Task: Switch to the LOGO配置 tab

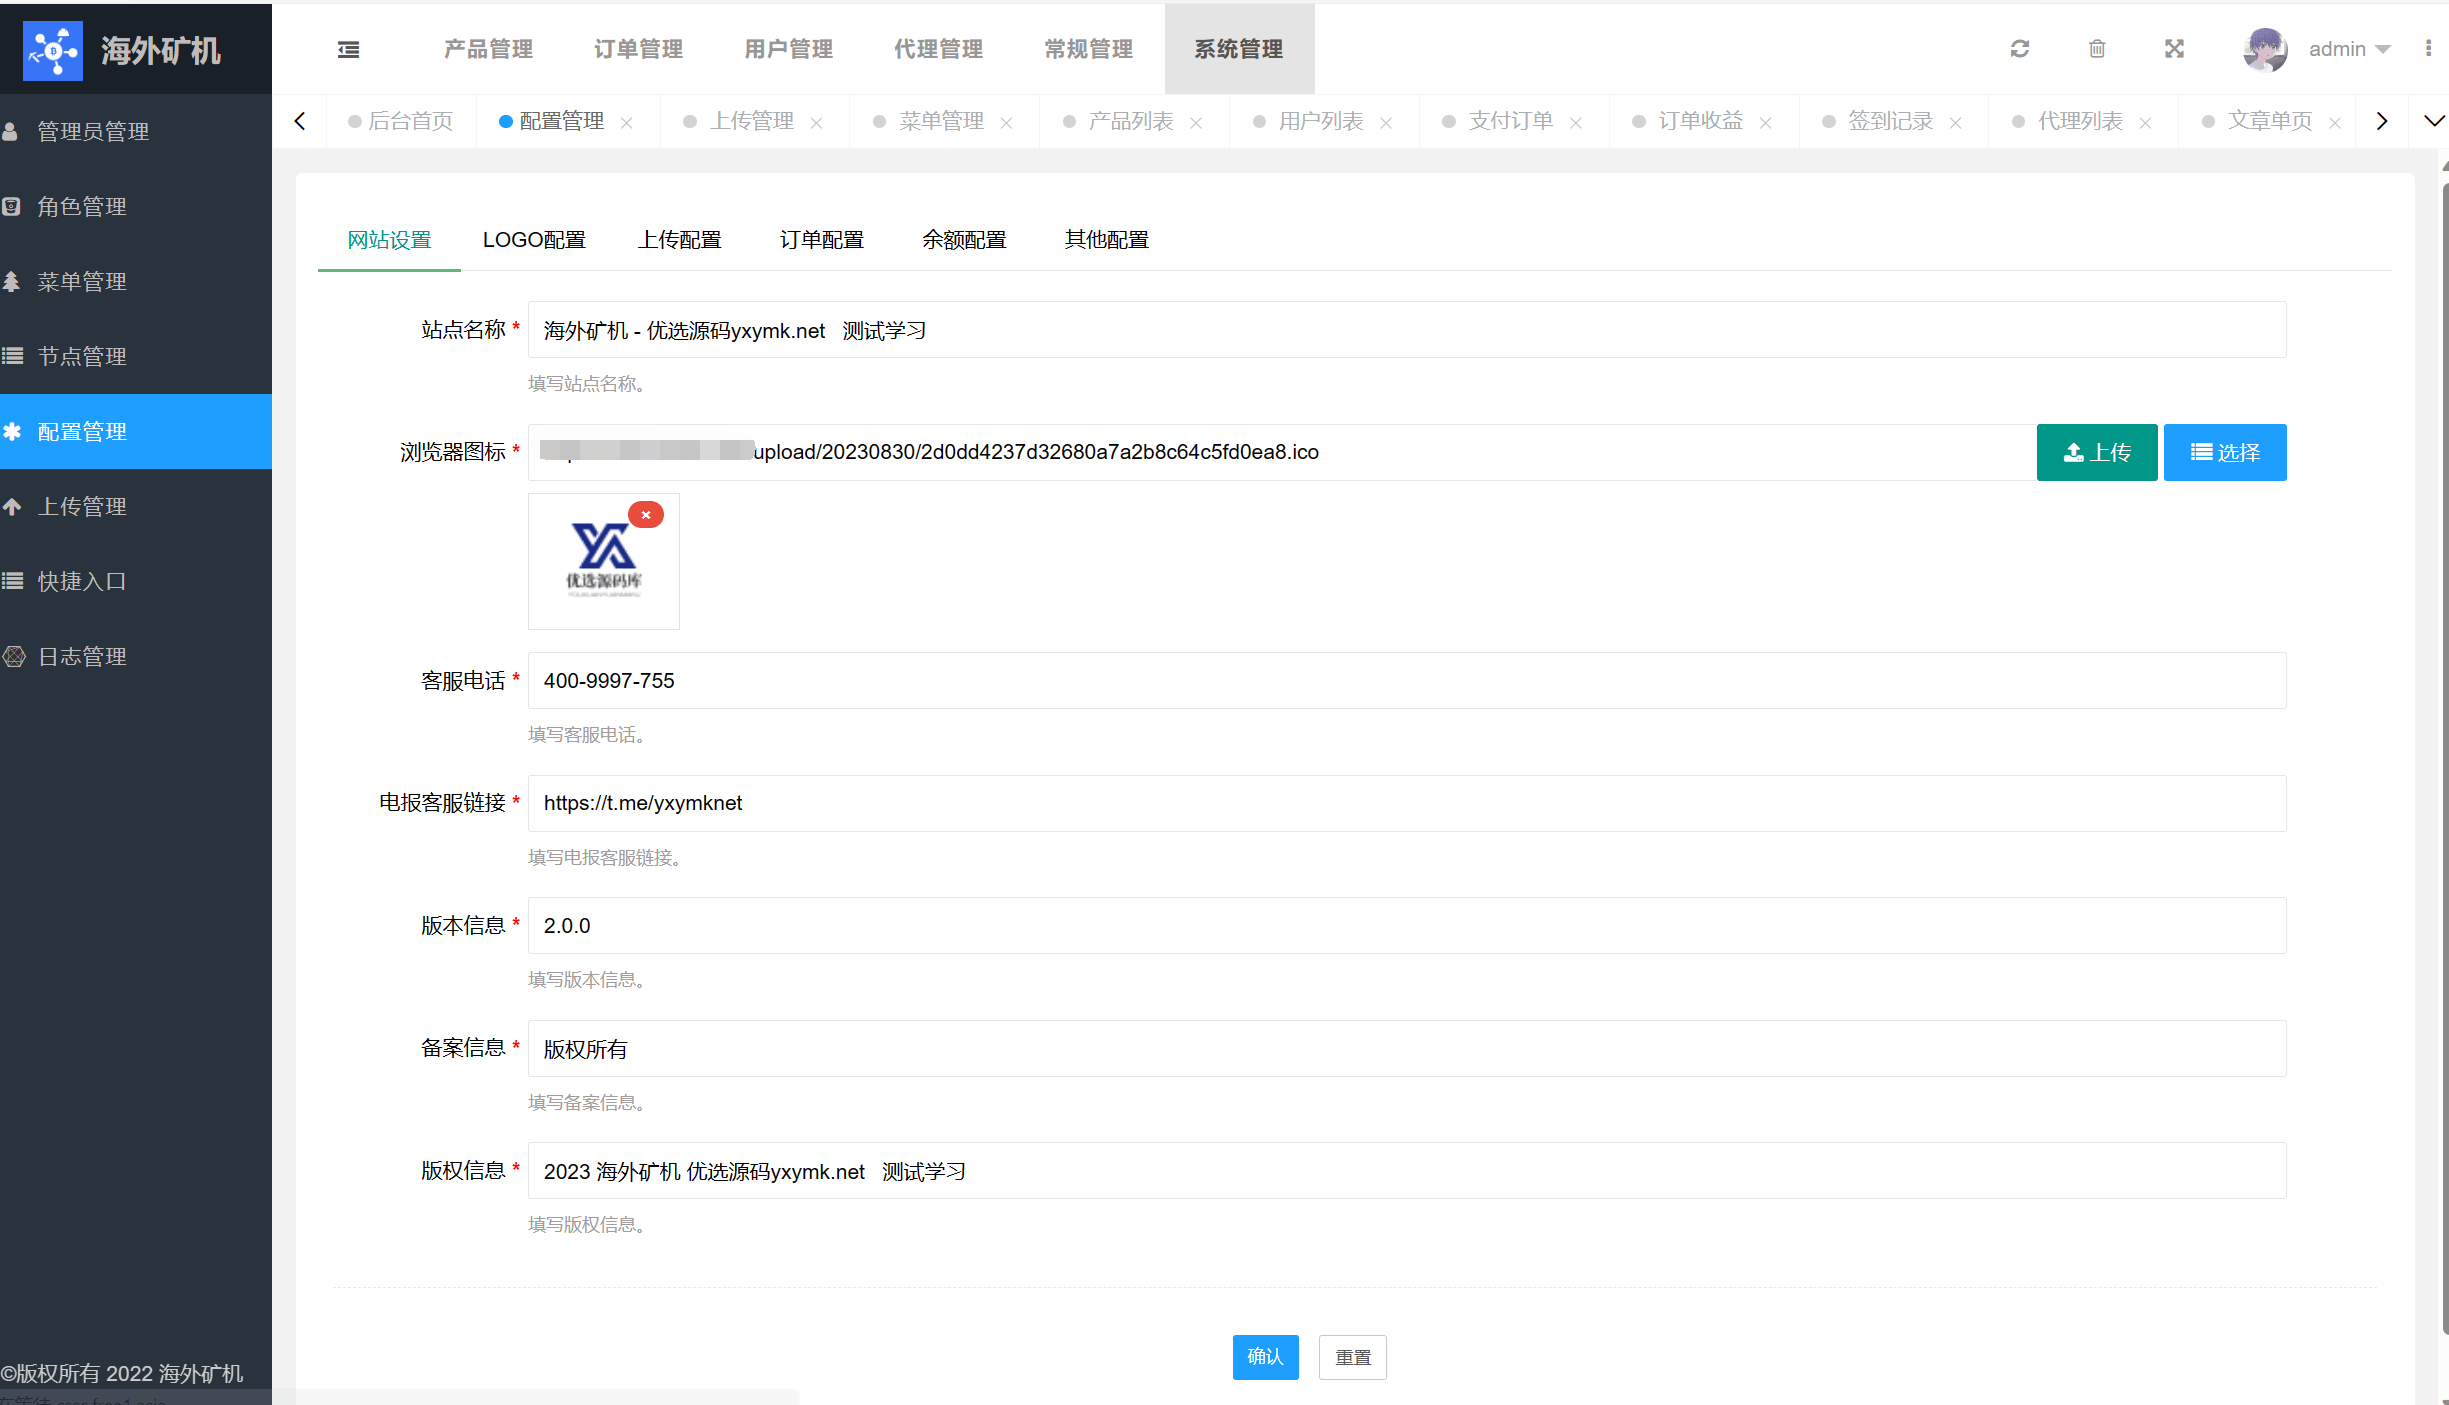Action: coord(534,240)
